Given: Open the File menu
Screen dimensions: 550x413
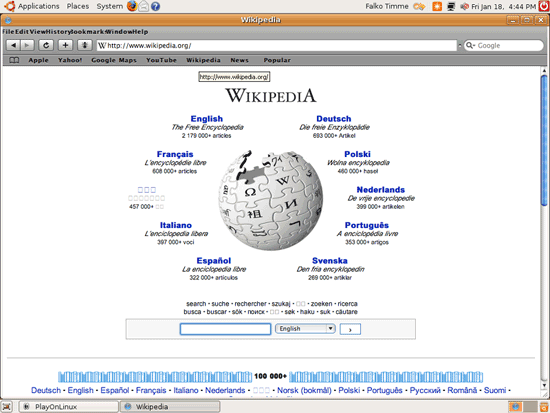Looking at the screenshot, I should pos(8,32).
